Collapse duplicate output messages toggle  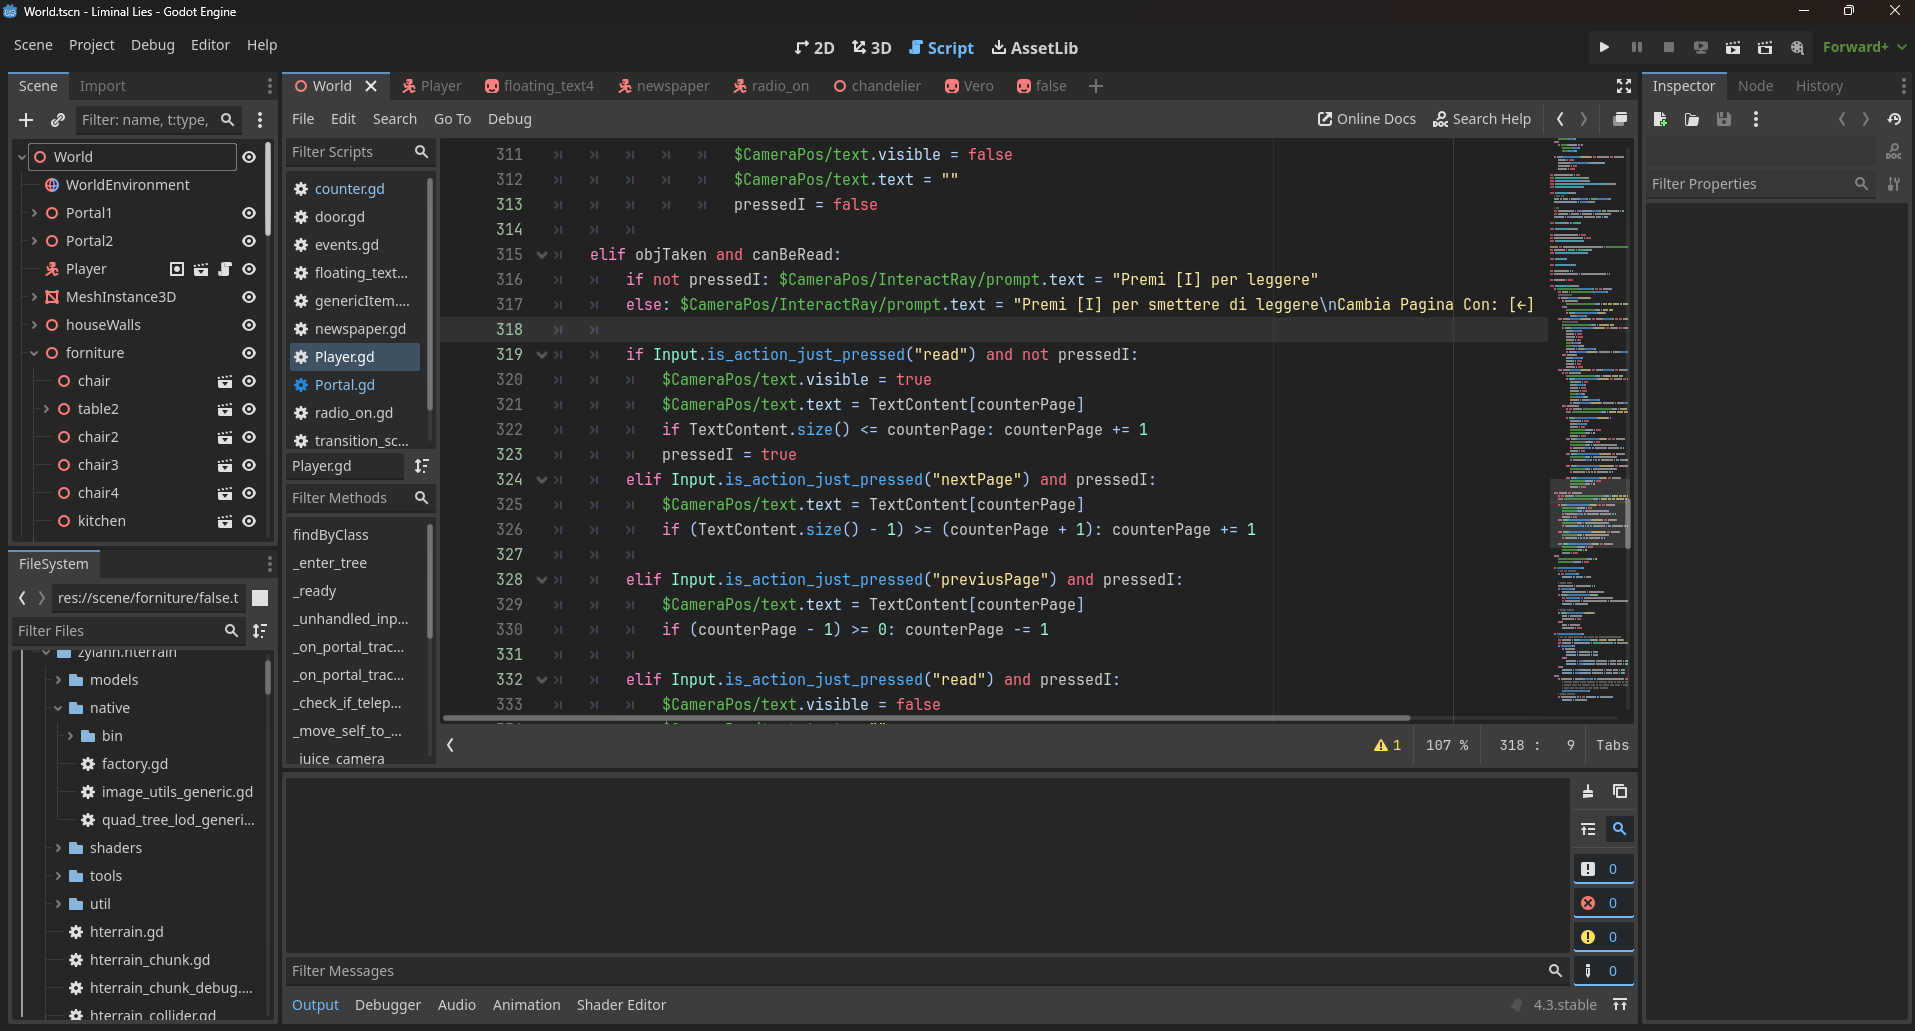pos(1588,829)
